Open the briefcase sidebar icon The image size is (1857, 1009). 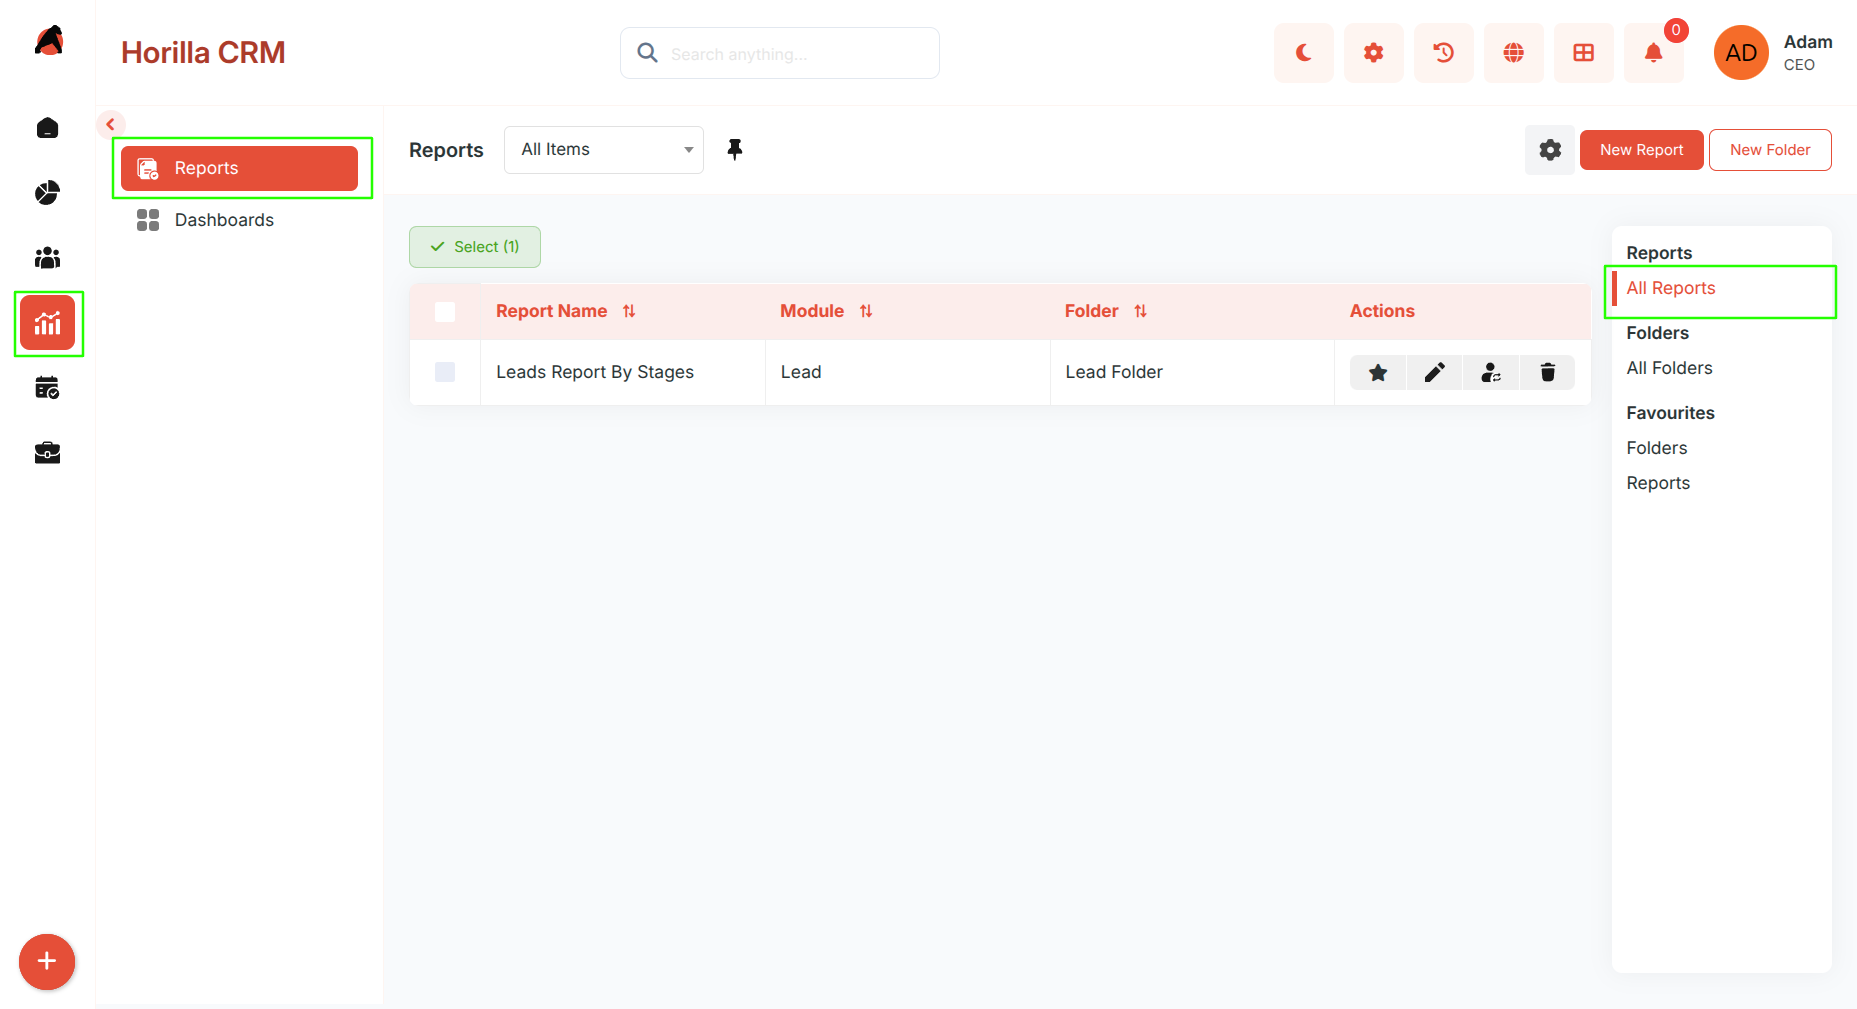click(x=47, y=453)
